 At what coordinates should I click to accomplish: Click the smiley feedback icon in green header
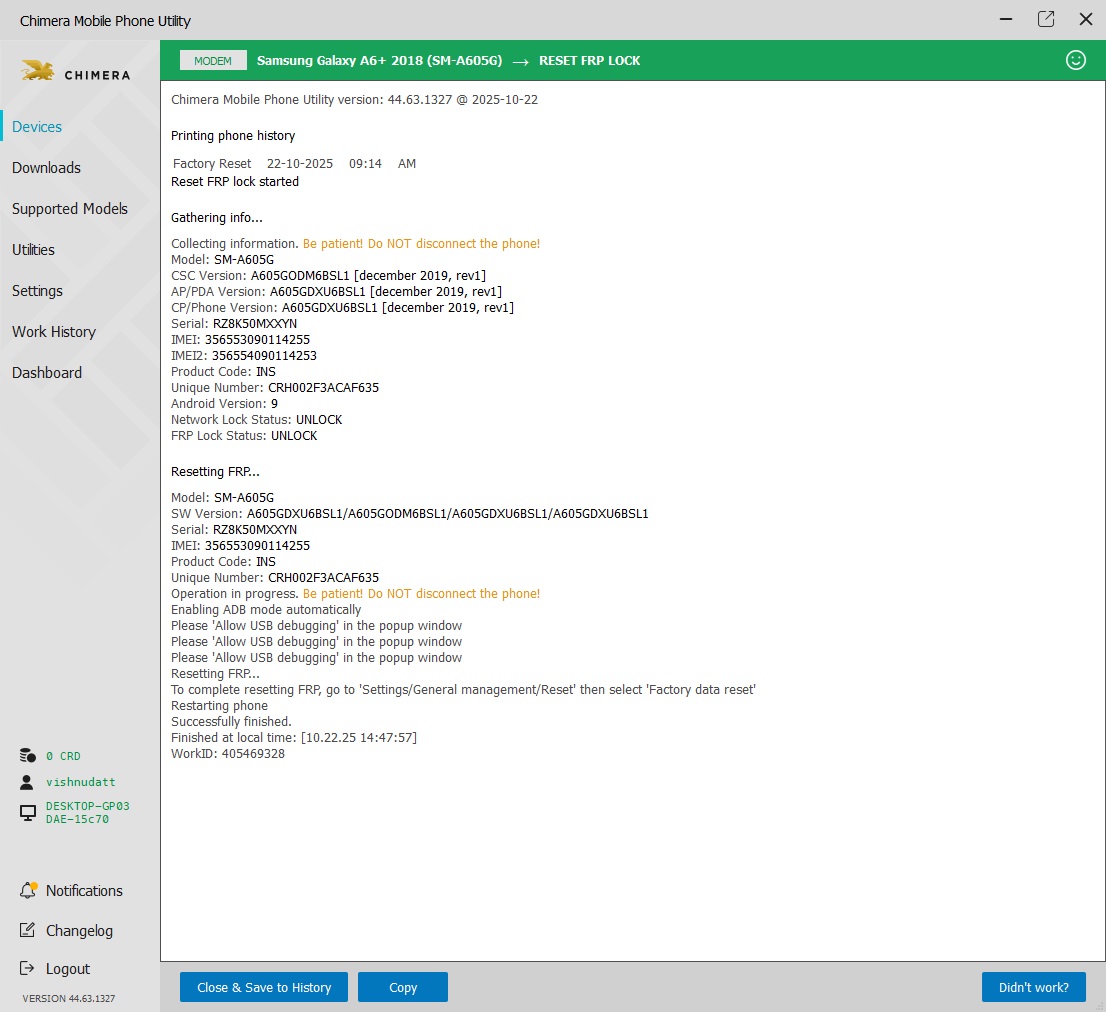coord(1075,60)
